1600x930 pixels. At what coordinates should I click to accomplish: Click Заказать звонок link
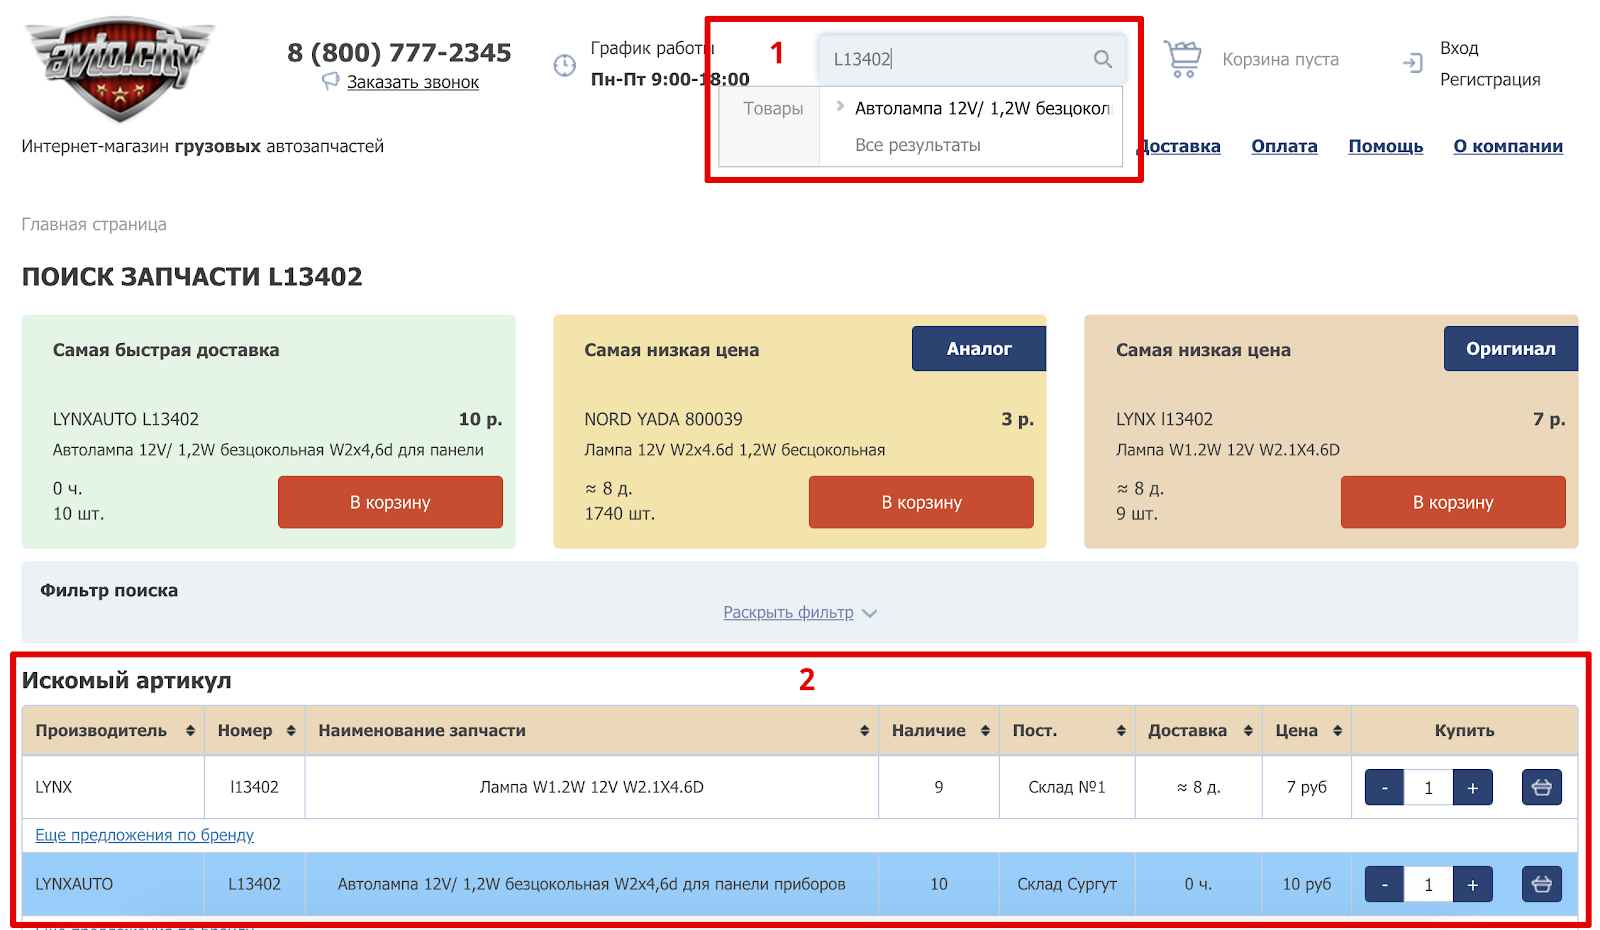coord(413,82)
